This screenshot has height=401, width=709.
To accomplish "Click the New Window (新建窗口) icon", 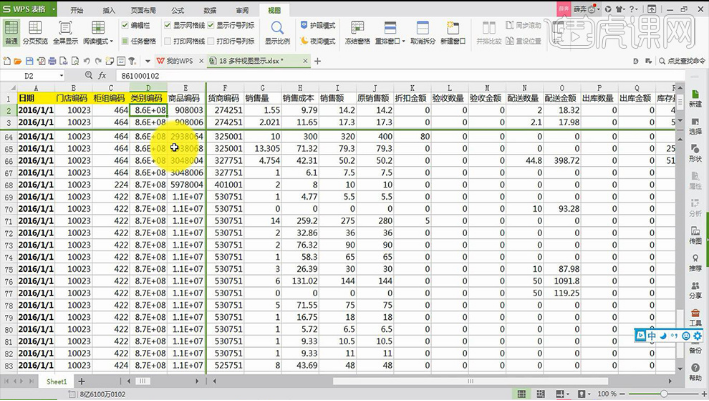I will point(454,28).
